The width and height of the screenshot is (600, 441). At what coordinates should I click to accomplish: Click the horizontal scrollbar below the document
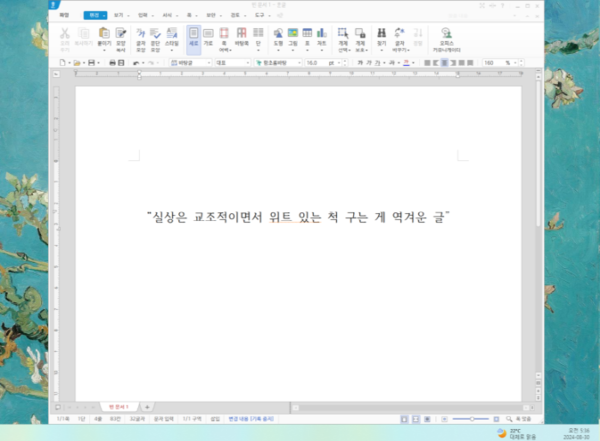click(410, 407)
